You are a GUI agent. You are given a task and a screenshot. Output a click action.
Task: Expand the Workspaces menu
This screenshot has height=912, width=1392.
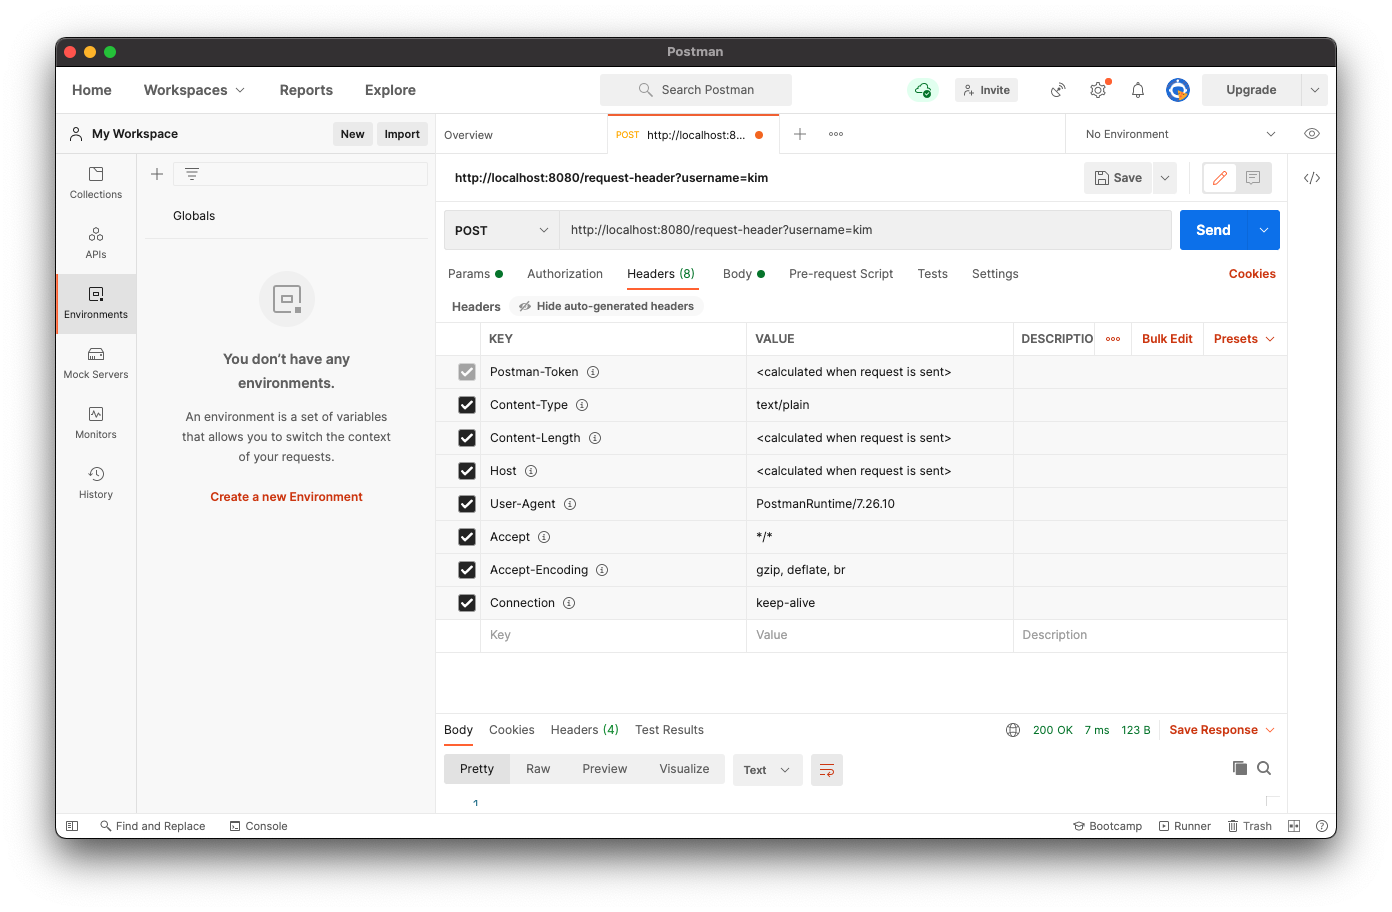[x=194, y=90]
